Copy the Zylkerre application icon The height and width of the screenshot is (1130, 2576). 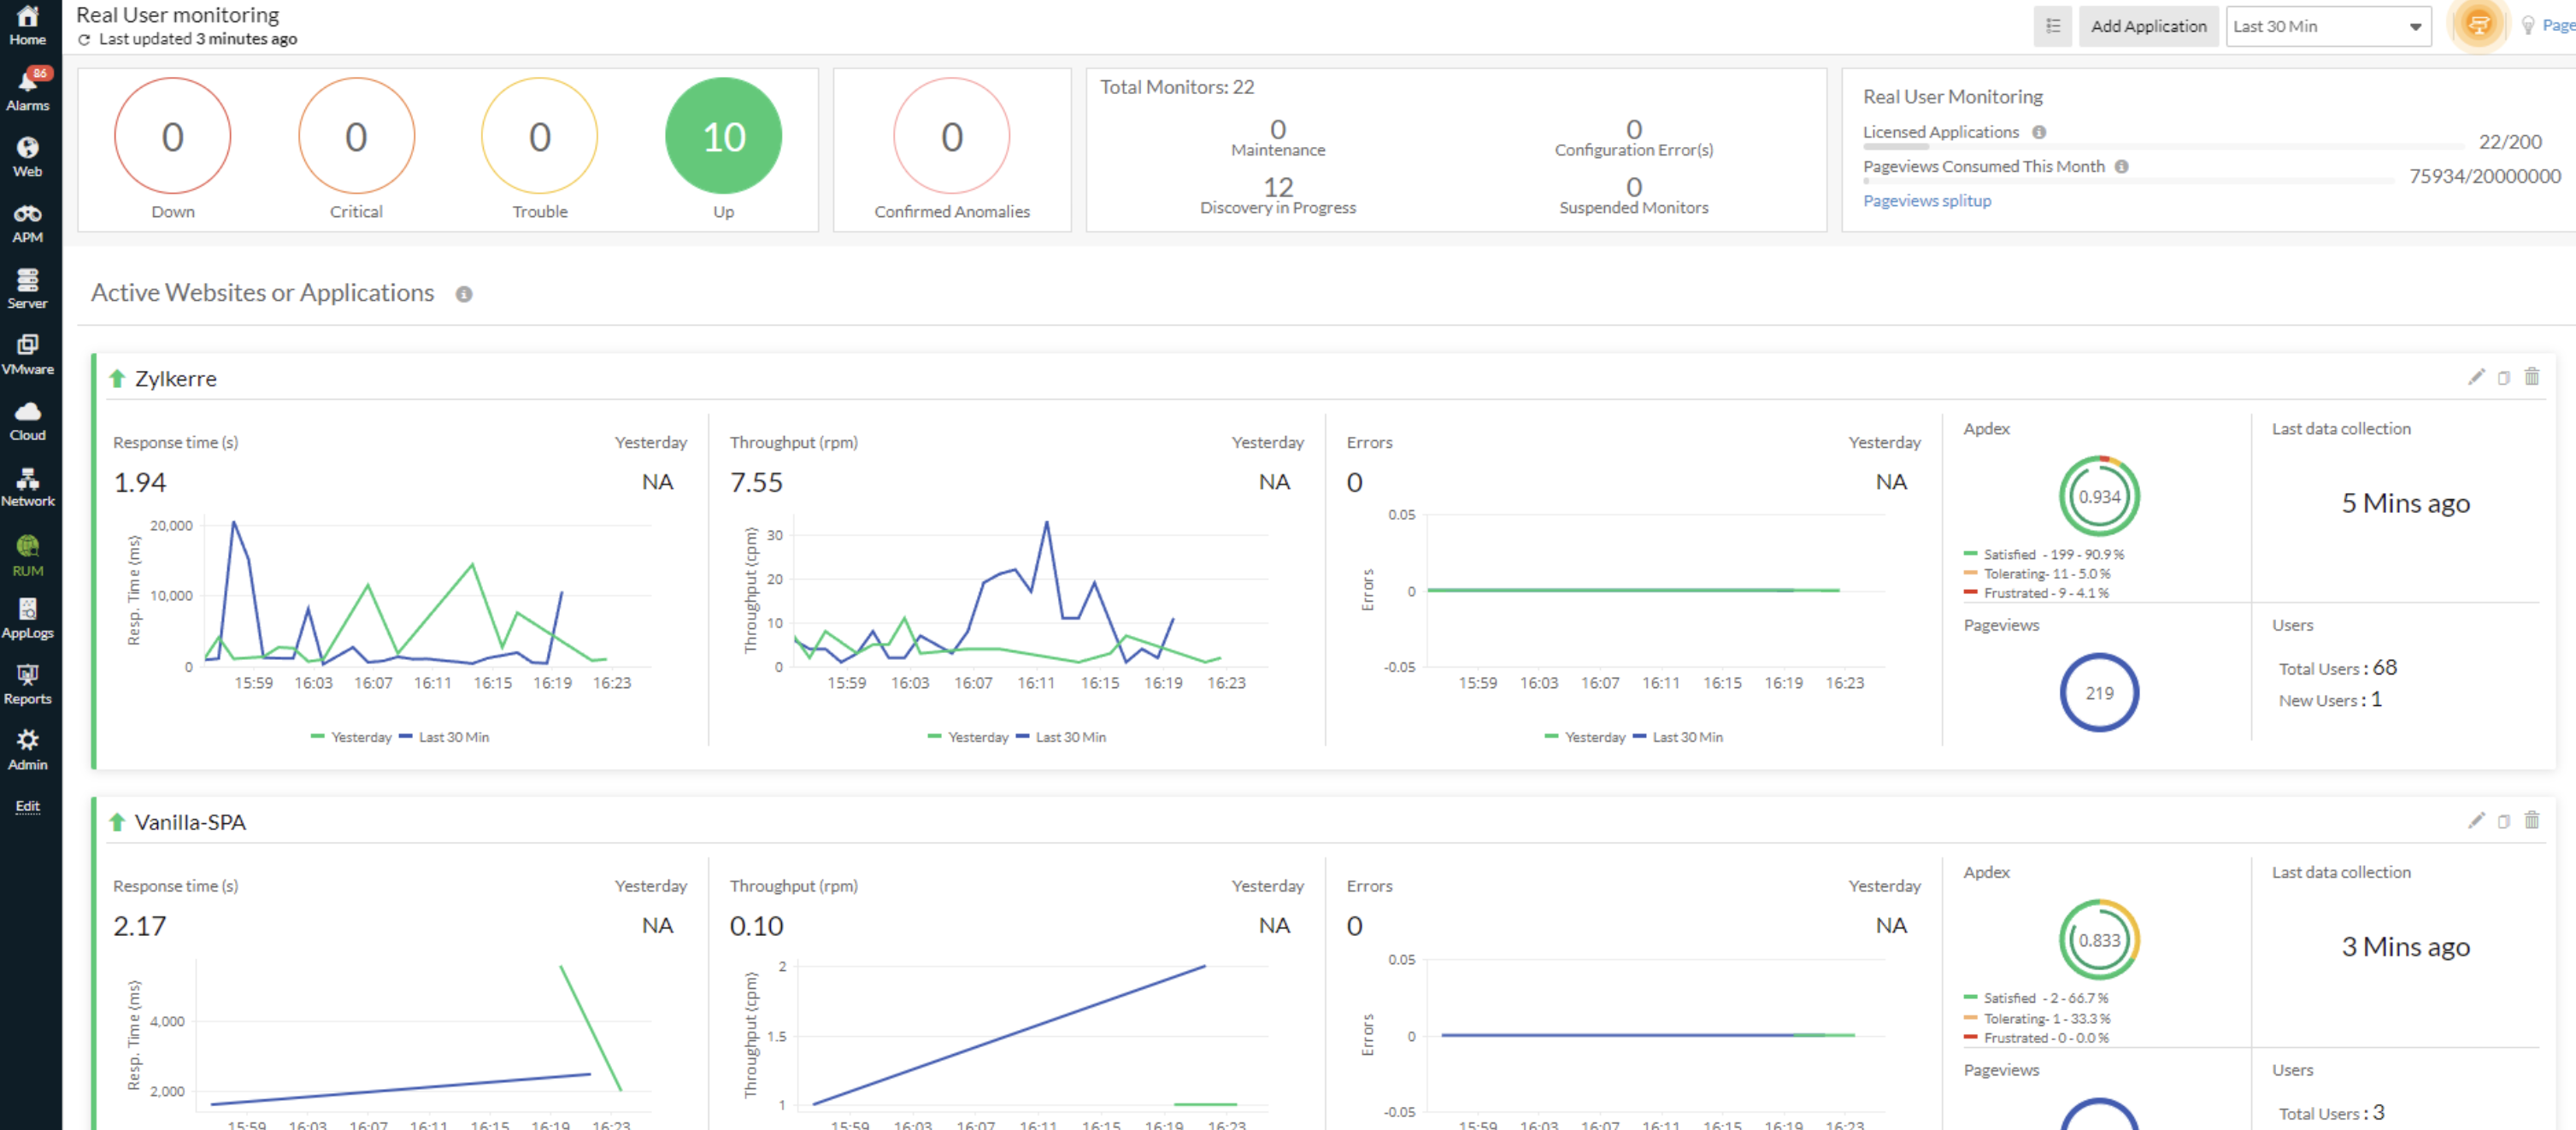tap(2503, 377)
